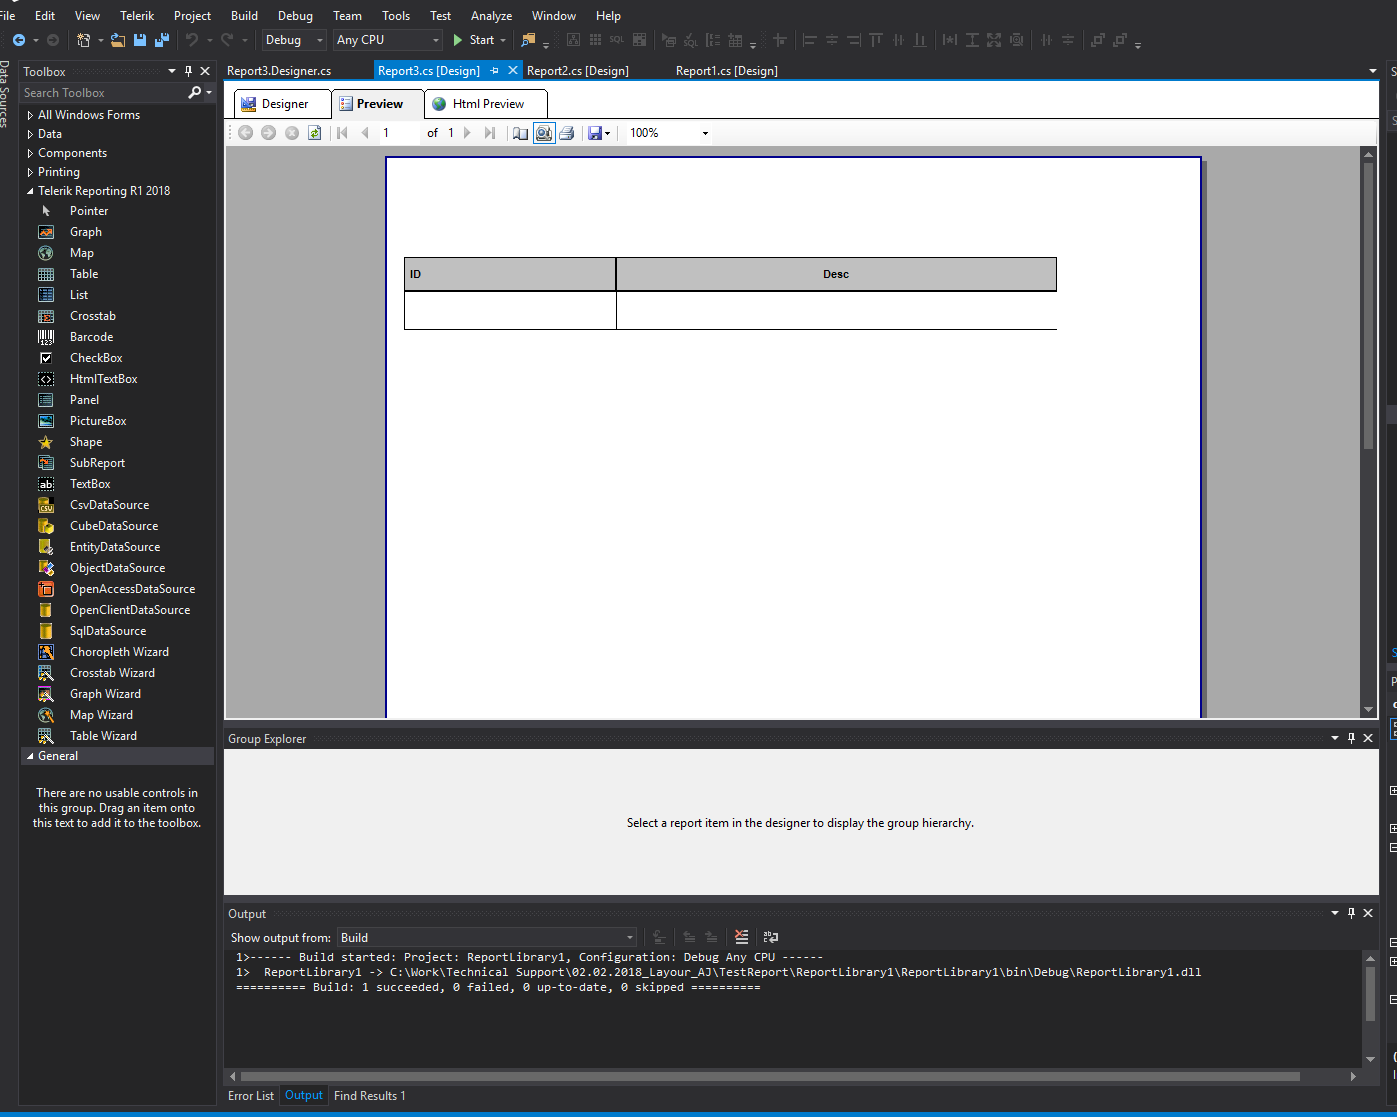Toggle auto-hide pin on Toolbox panel

[x=188, y=71]
